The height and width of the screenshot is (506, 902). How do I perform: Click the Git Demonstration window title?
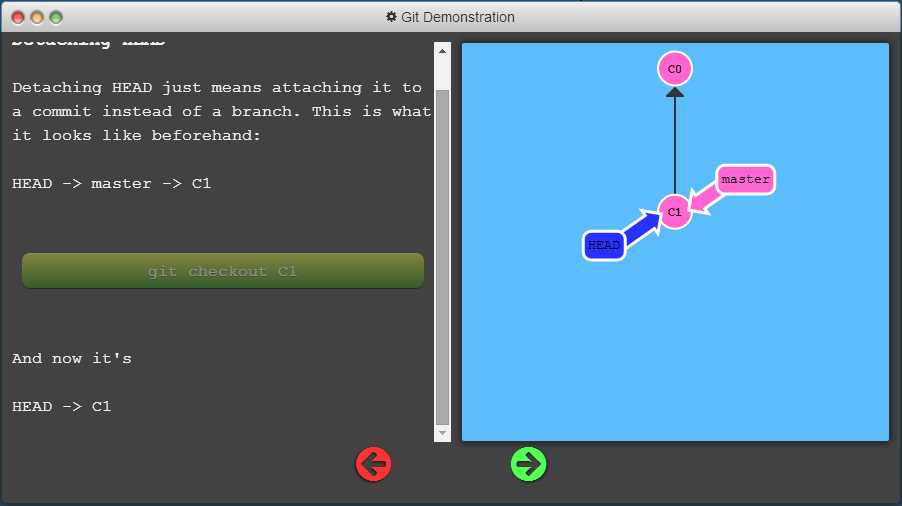pos(458,17)
